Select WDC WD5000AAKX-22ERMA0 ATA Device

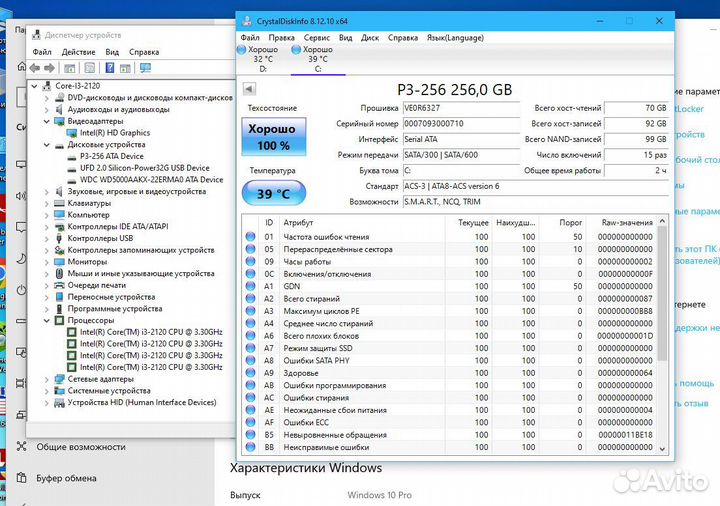pos(152,180)
